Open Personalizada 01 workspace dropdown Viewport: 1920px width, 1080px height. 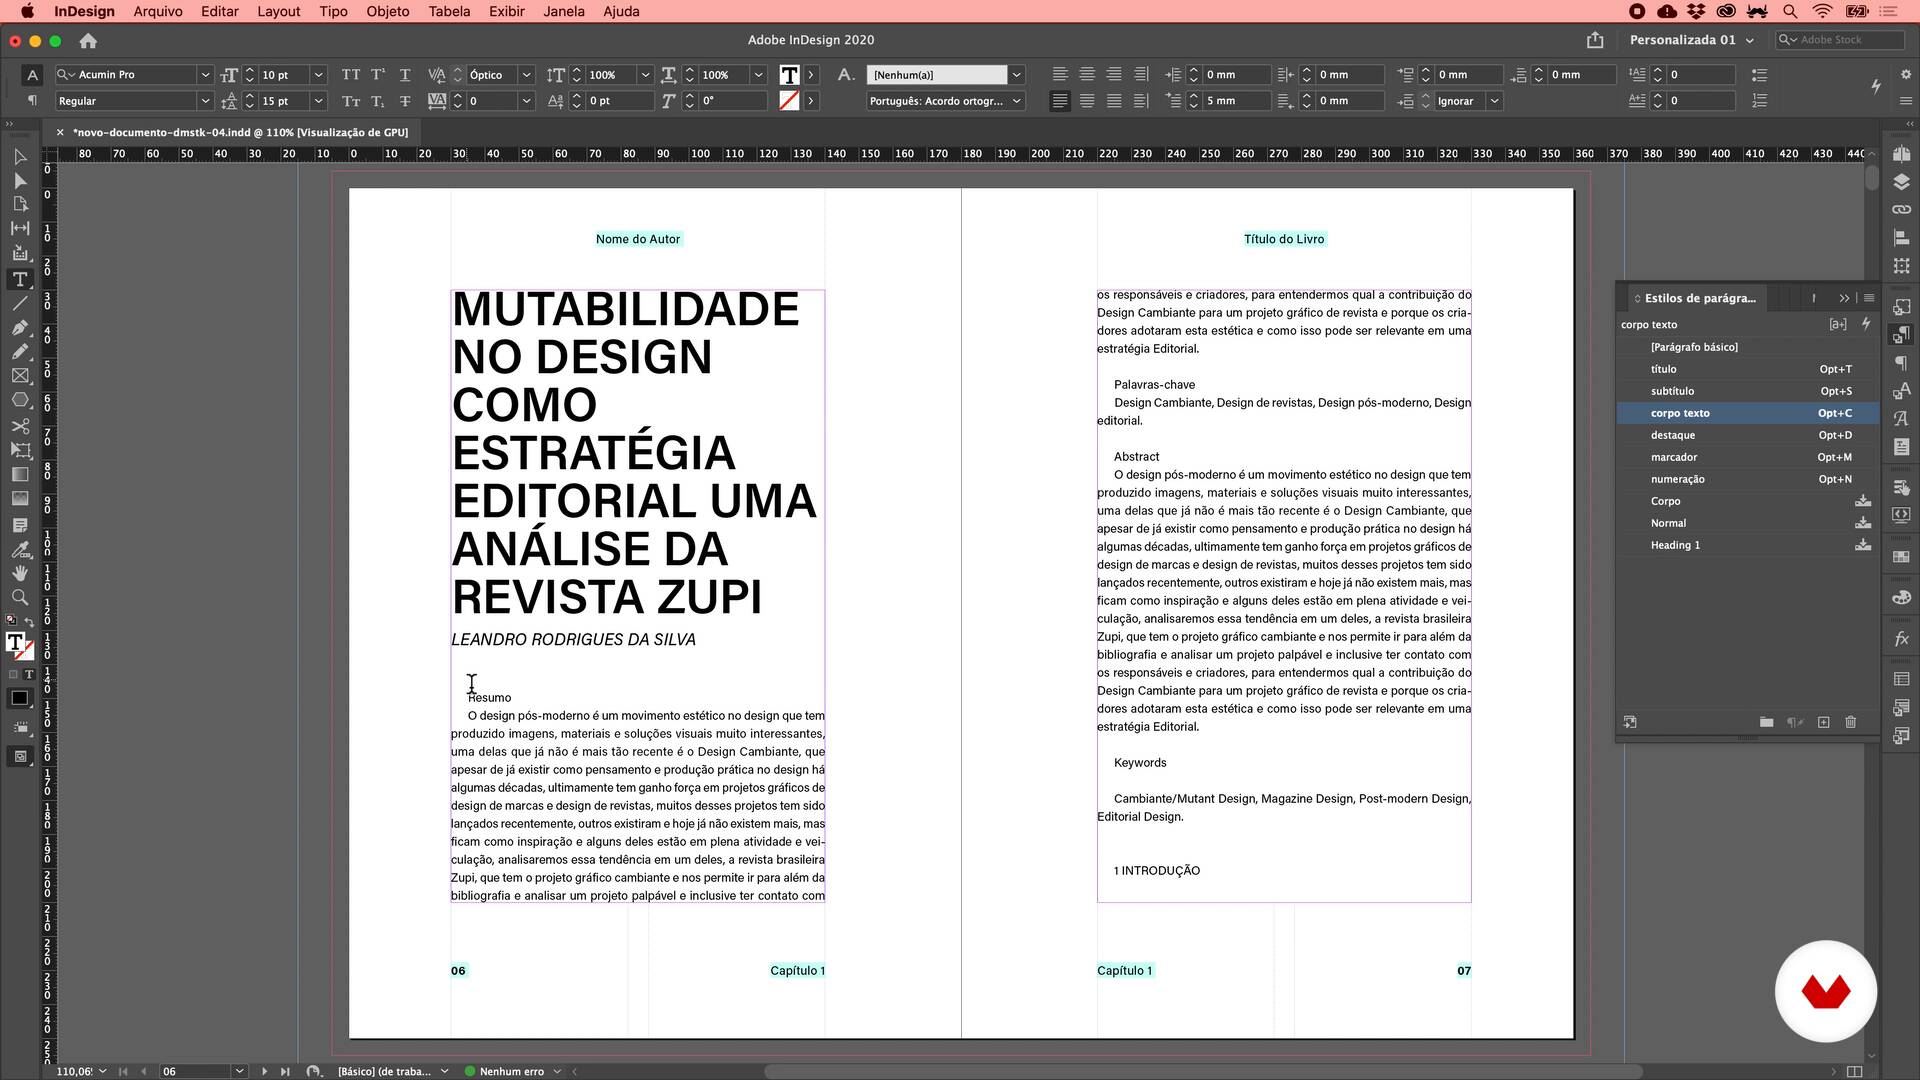(1692, 40)
